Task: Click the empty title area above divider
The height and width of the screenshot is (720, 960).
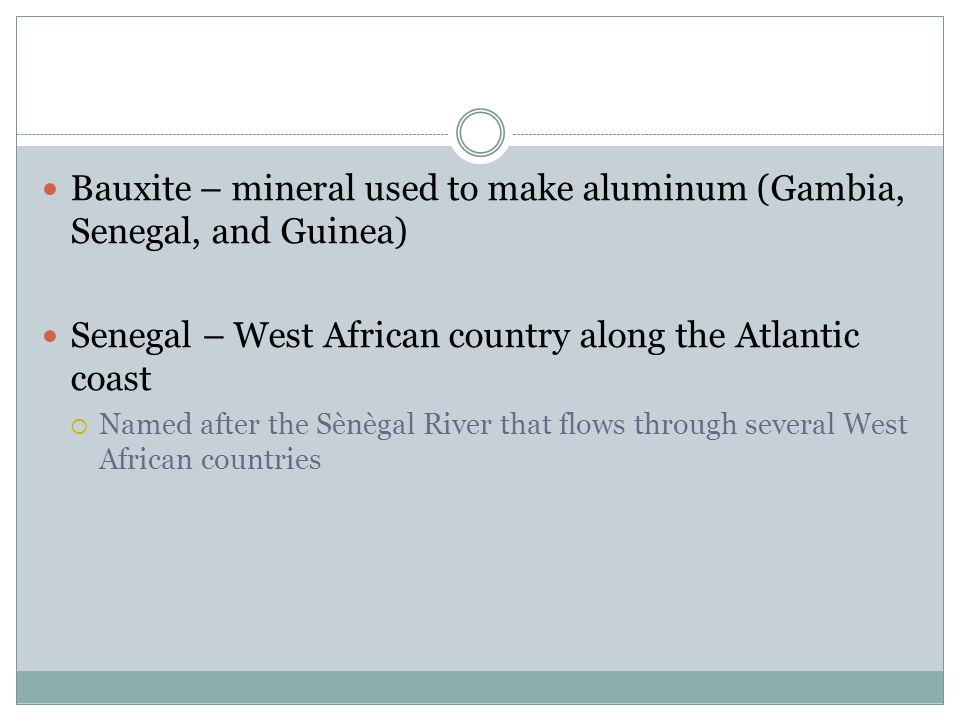Action: [x=480, y=67]
